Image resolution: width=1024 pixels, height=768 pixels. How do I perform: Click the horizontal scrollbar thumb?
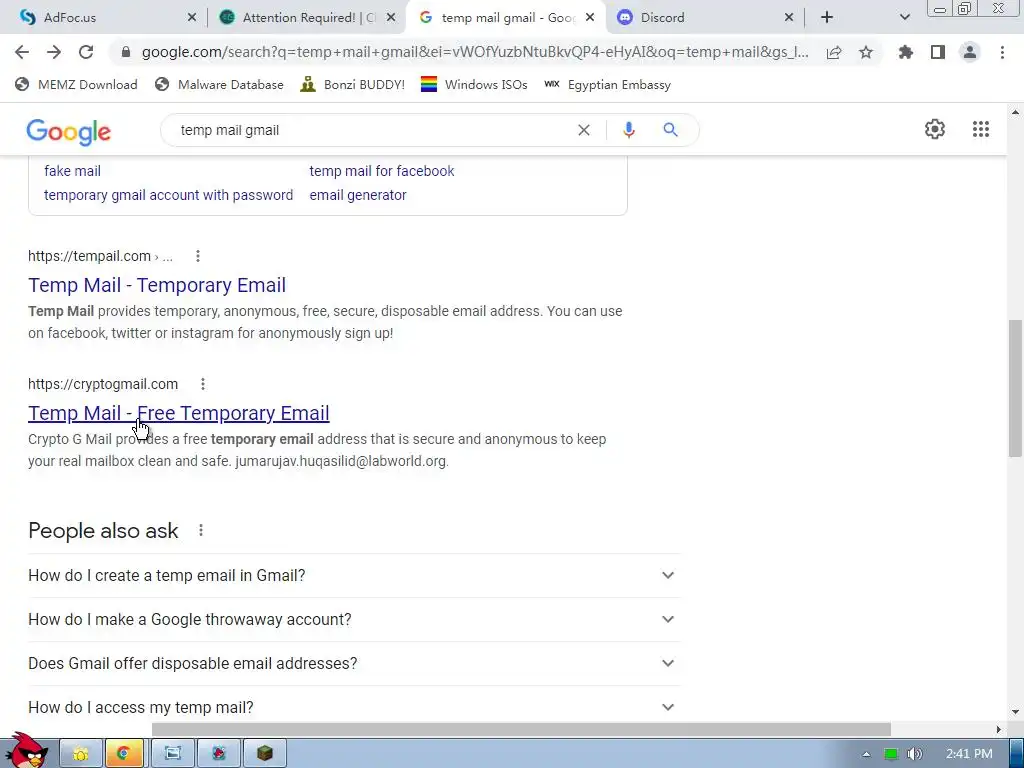coord(521,729)
